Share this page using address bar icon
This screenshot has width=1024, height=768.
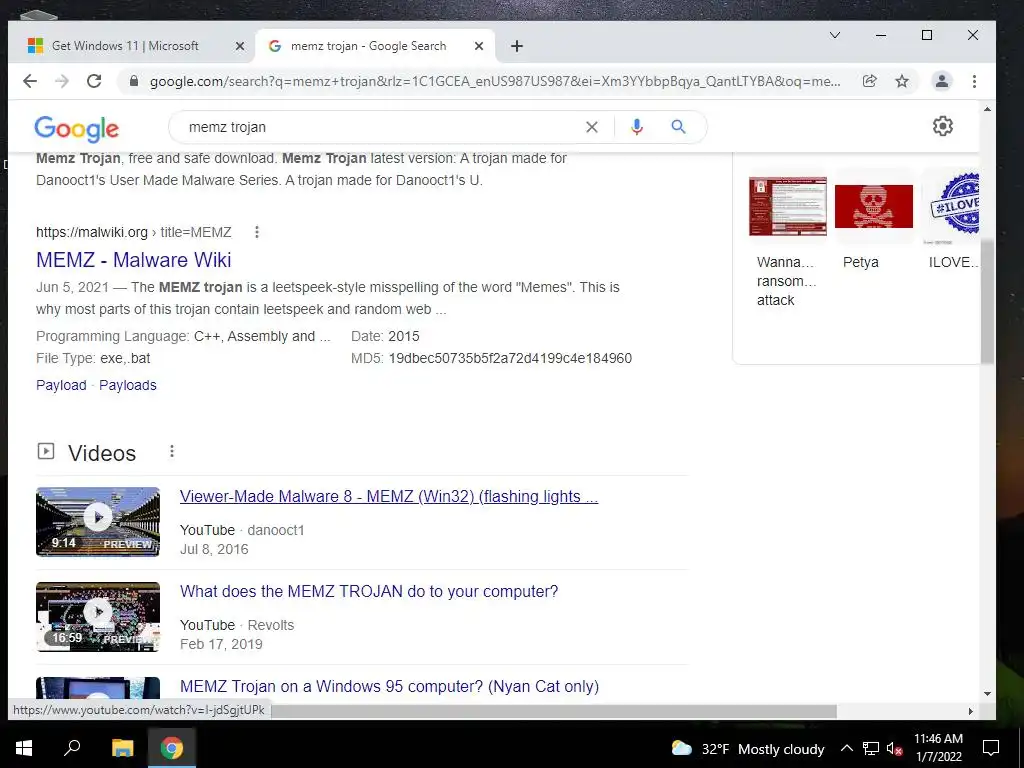click(x=869, y=81)
